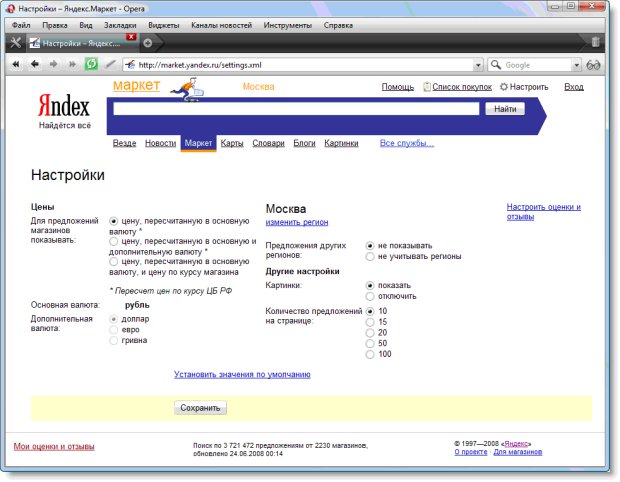Switch to the Новости service tab
This screenshot has height=482, width=620.
[x=161, y=143]
